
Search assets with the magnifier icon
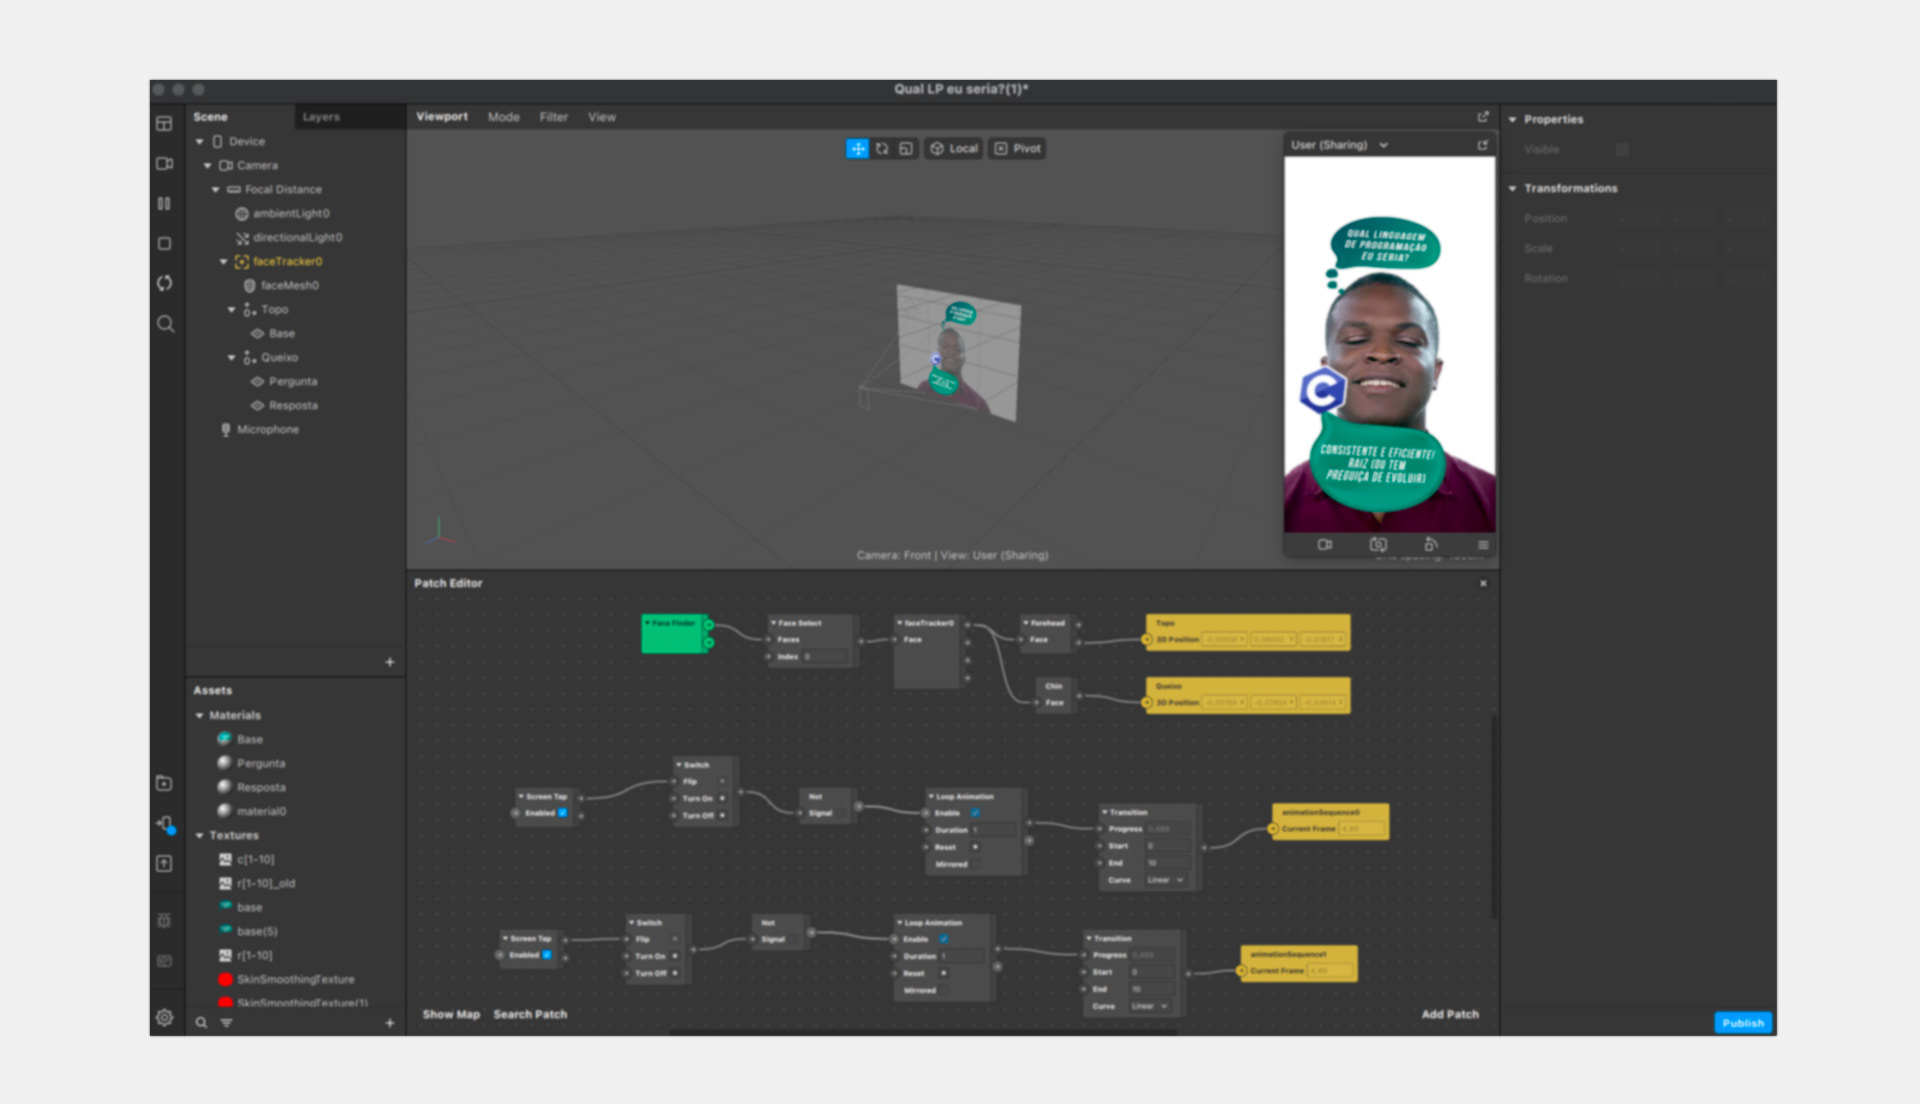pyautogui.click(x=201, y=1023)
